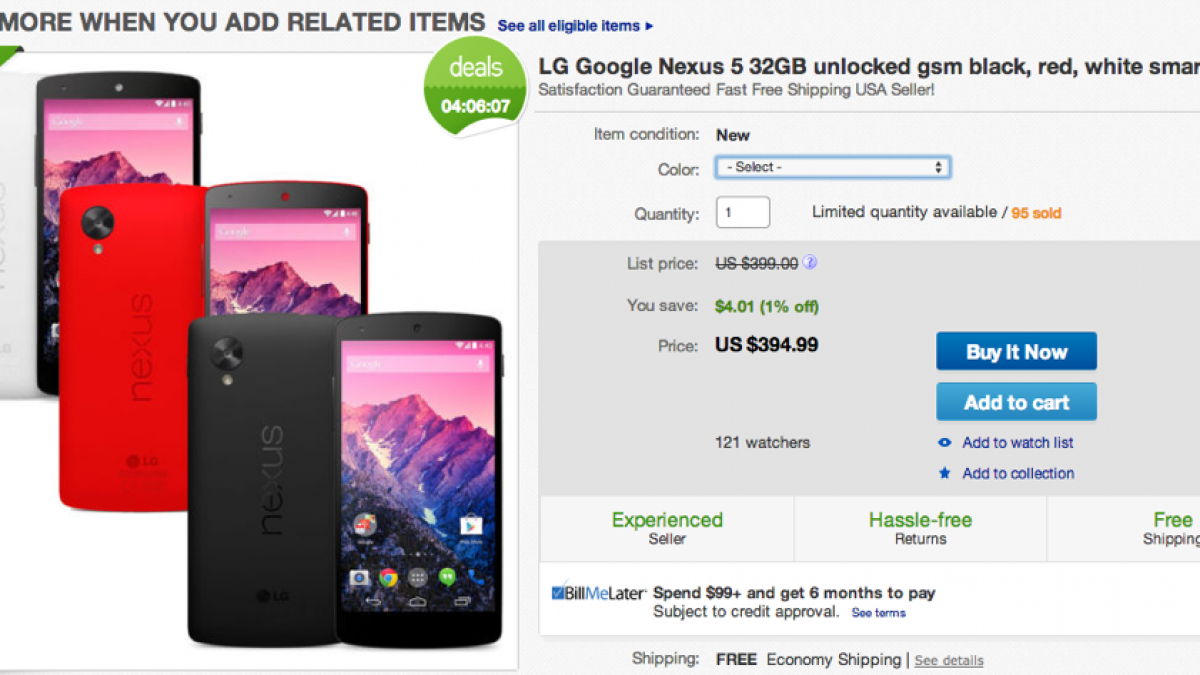Click the camera icon on the black phone screen
1200x675 pixels.
tap(358, 577)
